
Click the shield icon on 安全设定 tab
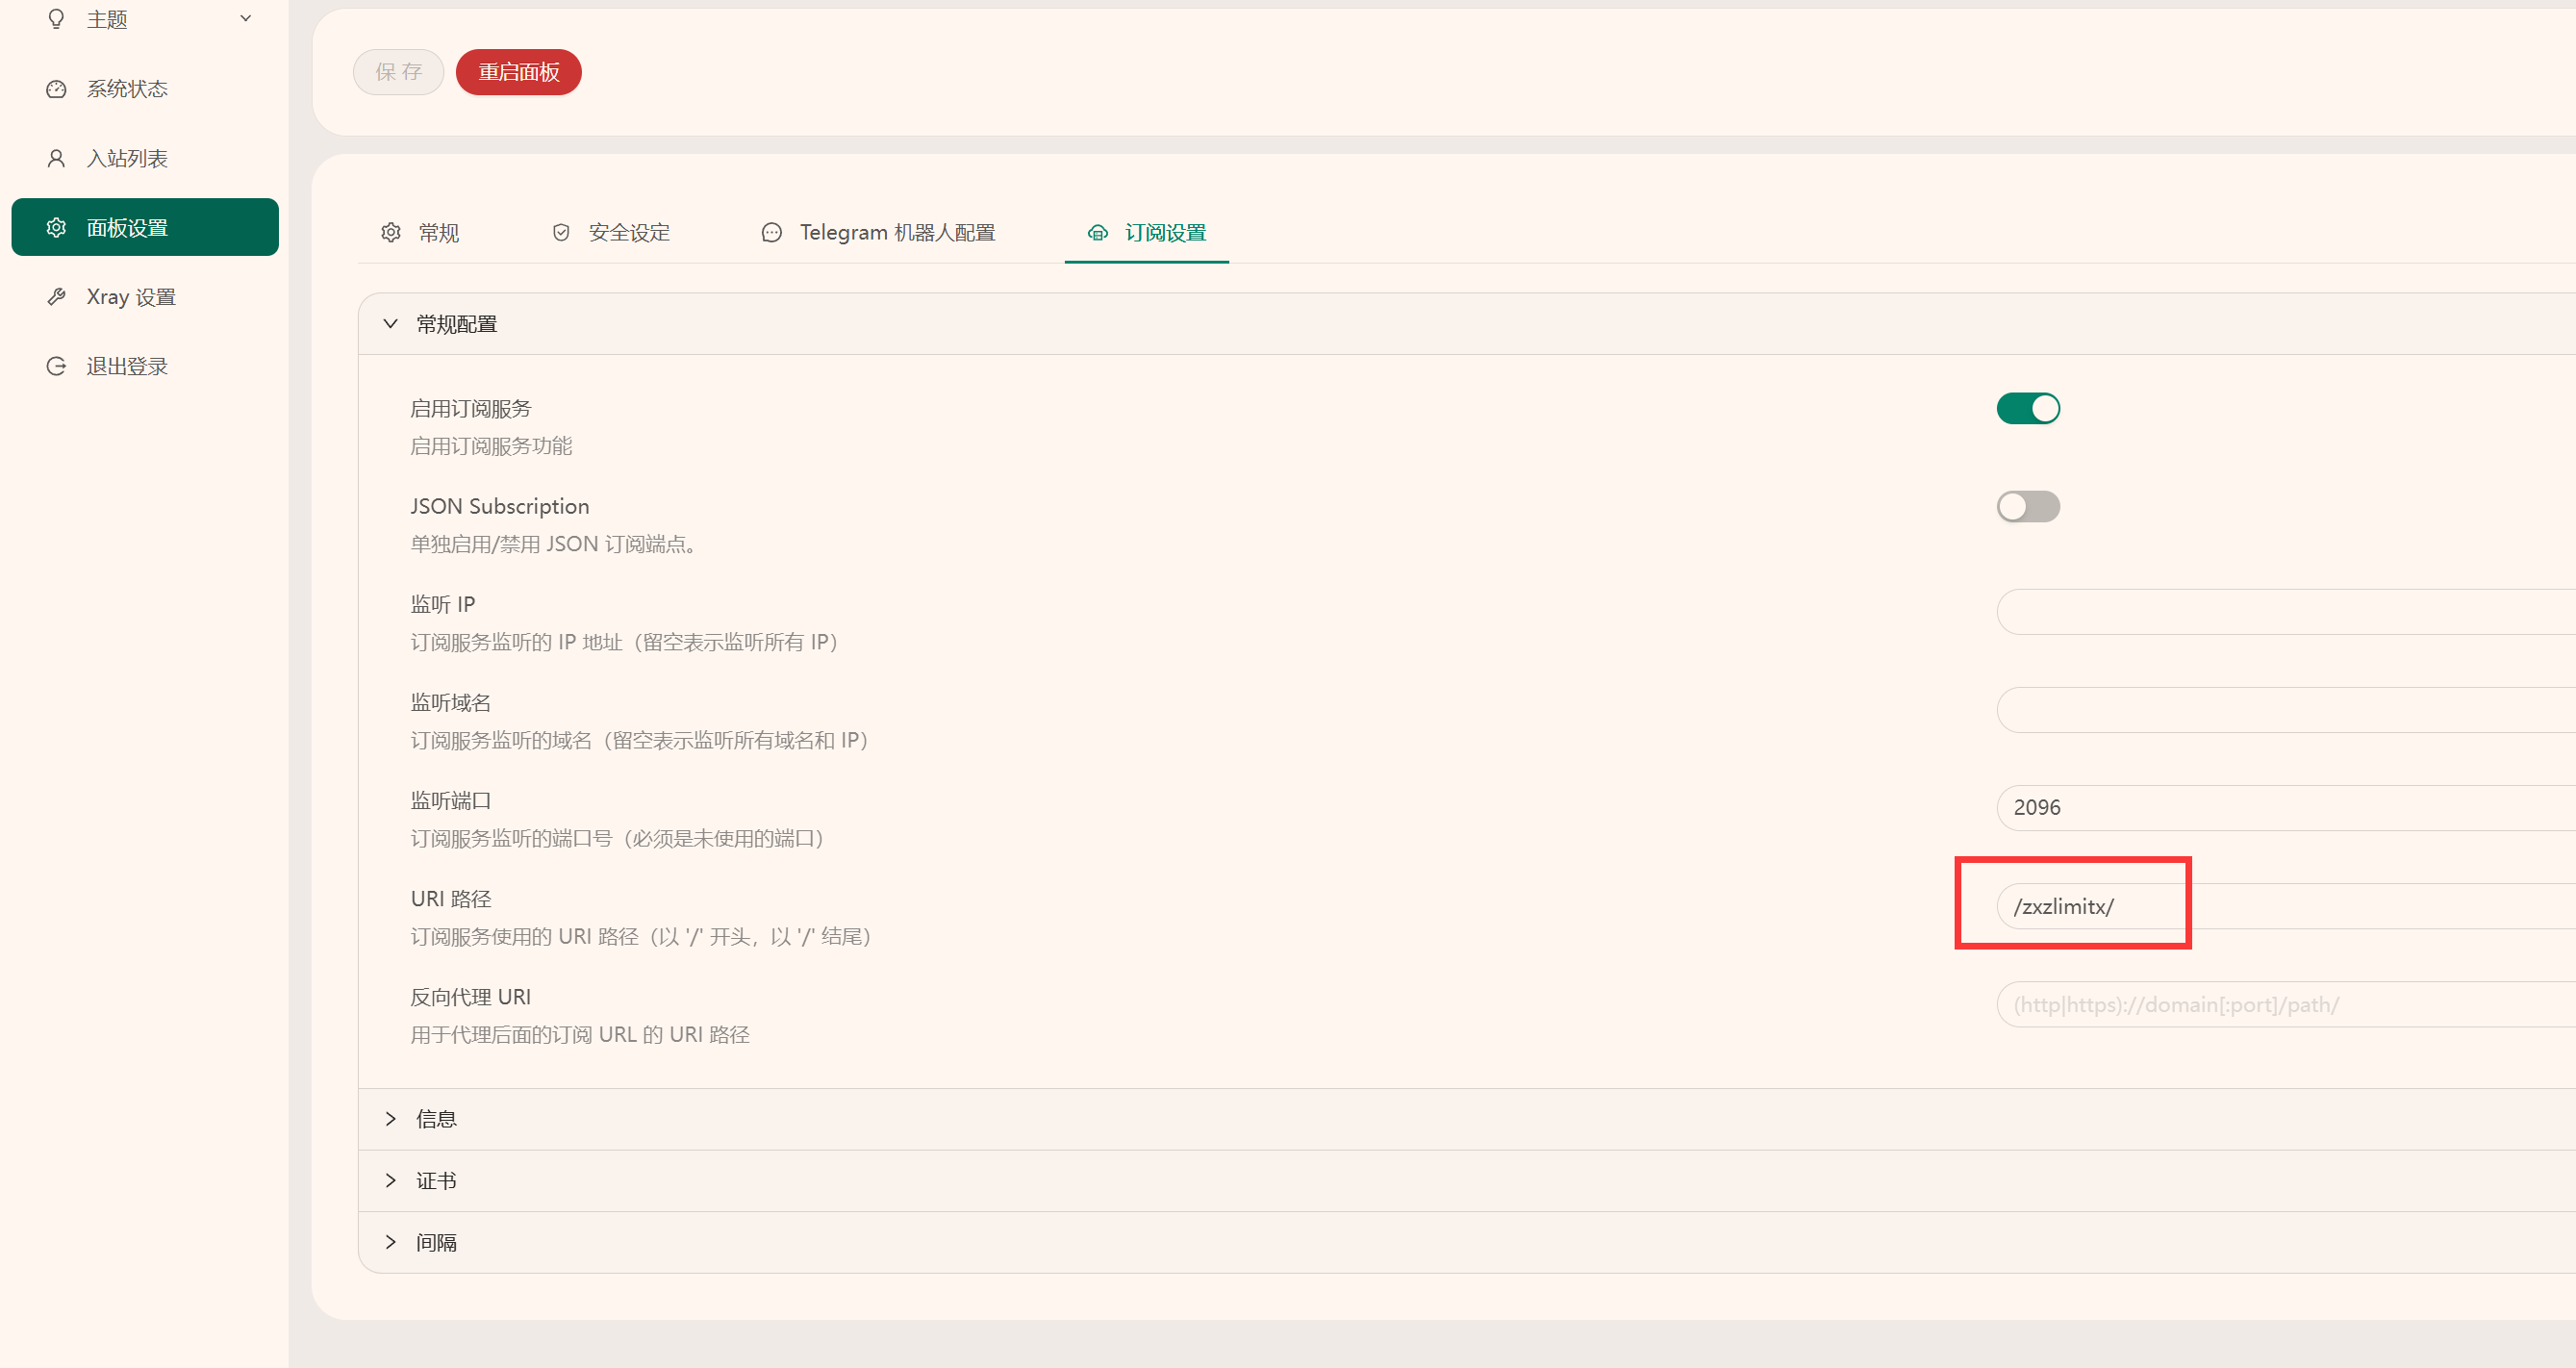(x=561, y=232)
